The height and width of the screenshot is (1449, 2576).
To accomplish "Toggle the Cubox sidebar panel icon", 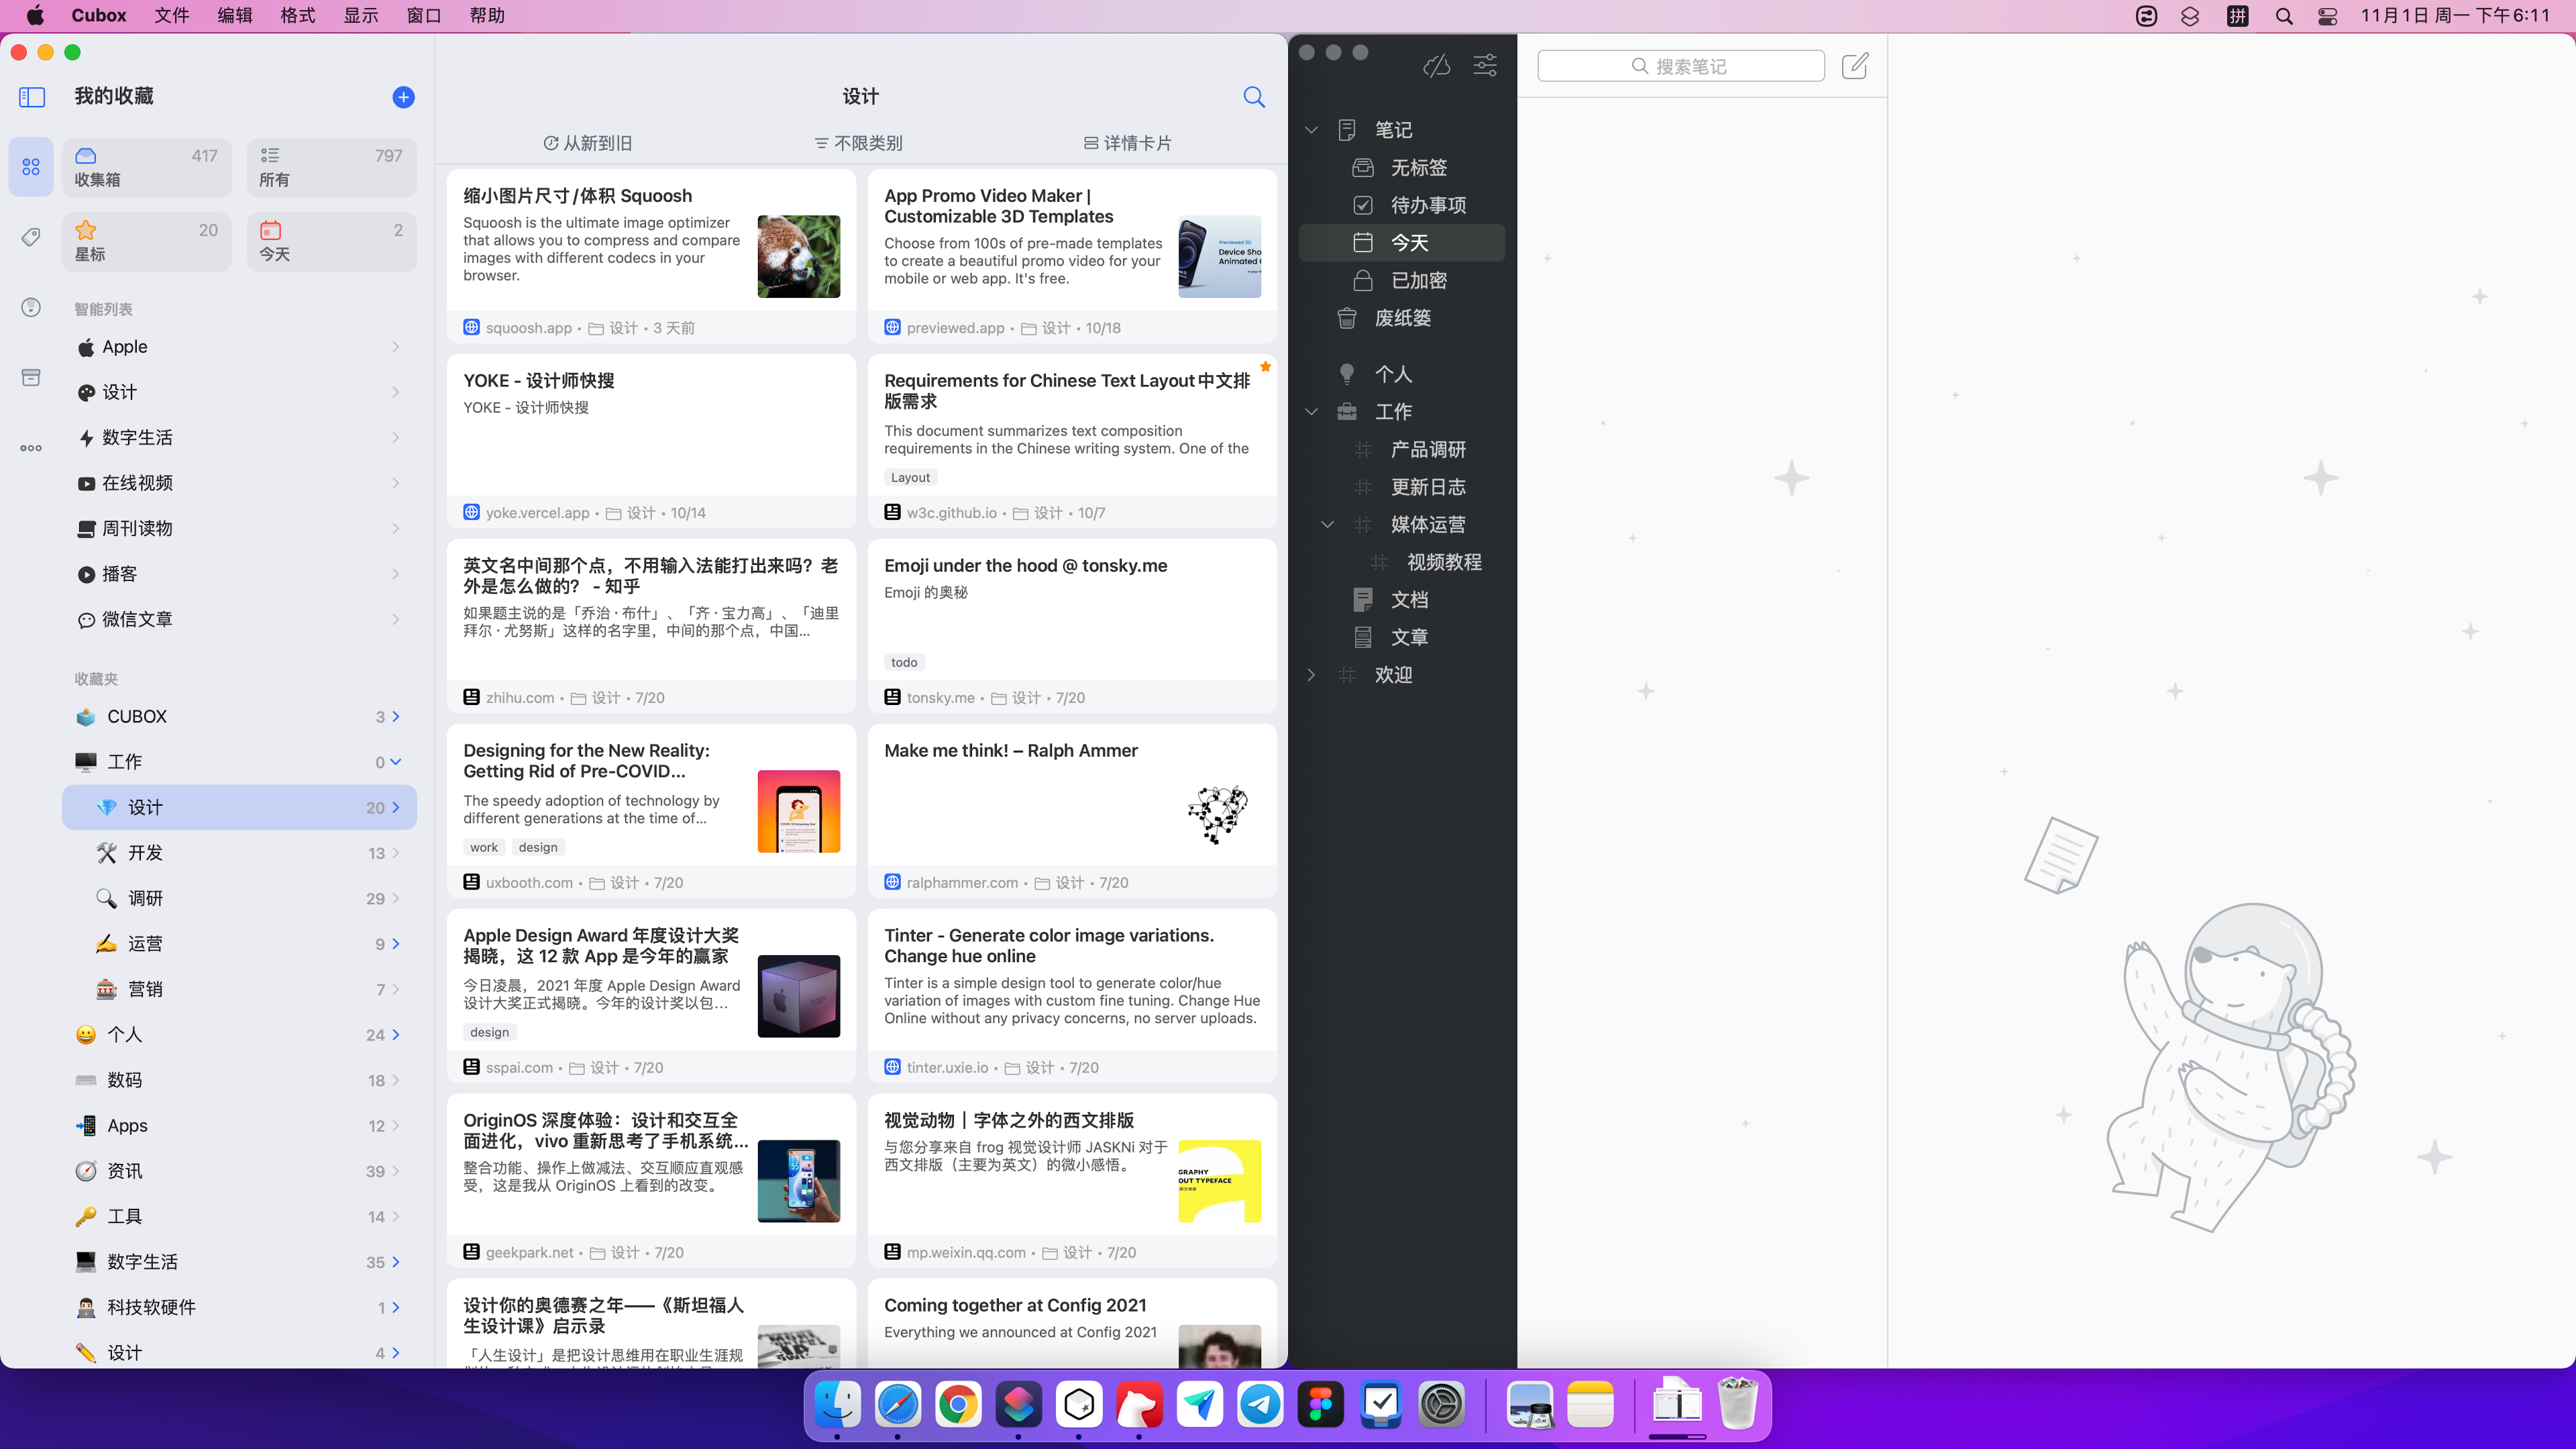I will (32, 97).
